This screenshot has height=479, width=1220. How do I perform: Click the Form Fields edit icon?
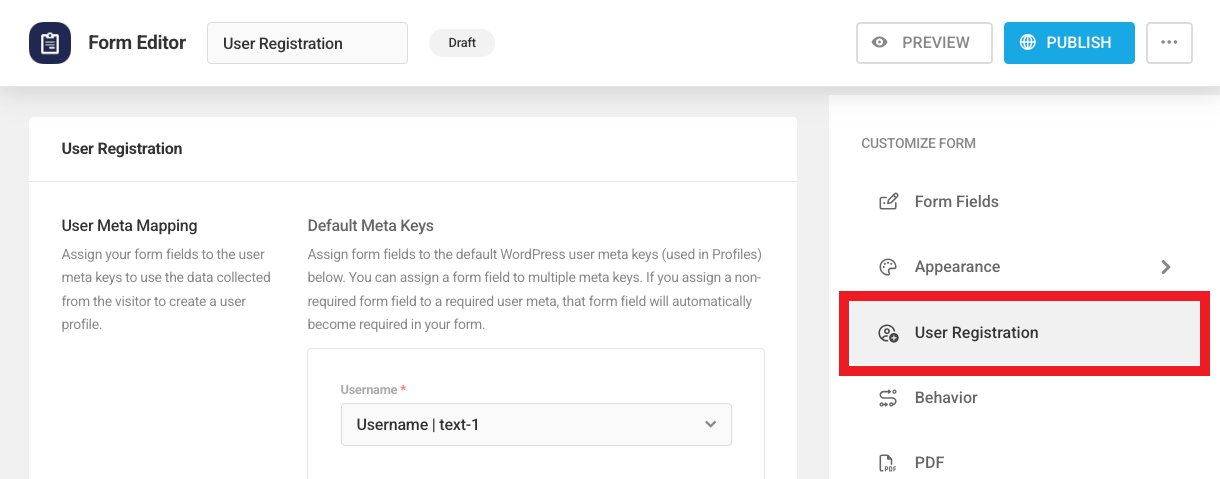point(888,202)
